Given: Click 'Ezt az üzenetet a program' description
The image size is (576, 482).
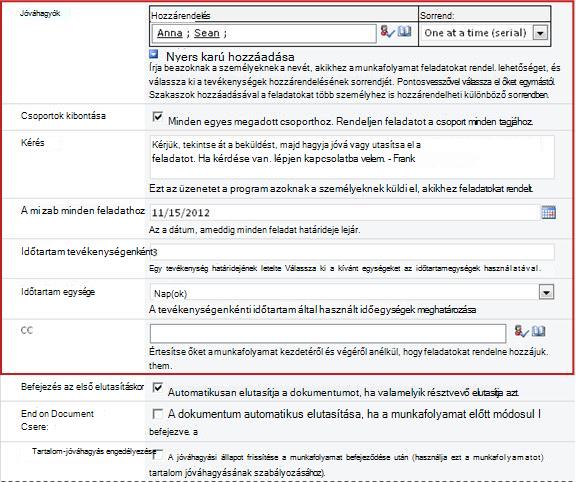Looking at the screenshot, I should coord(341,189).
